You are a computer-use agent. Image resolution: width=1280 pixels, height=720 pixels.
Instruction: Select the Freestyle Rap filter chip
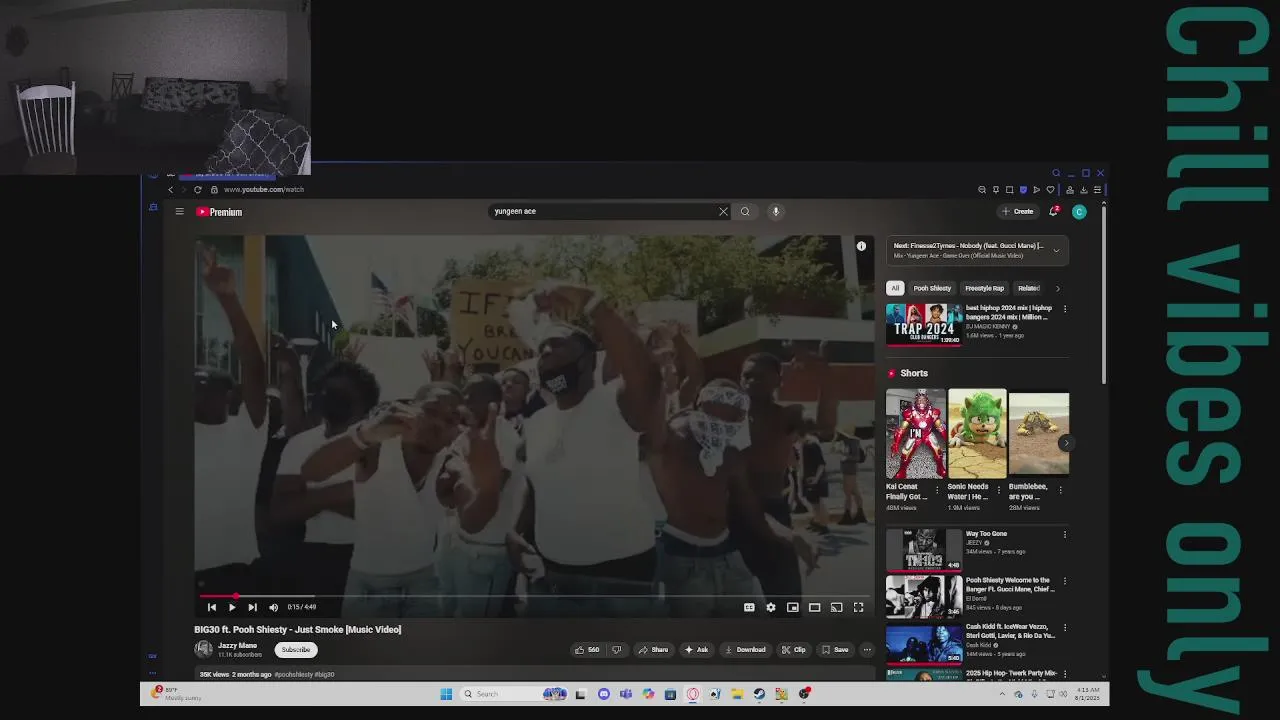[984, 288]
